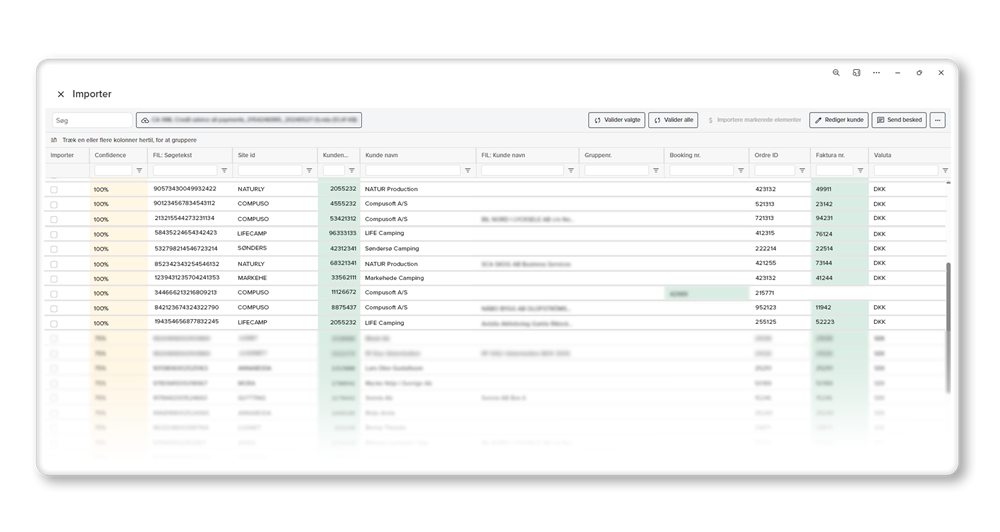Click the Rediger kunde button

(839, 120)
